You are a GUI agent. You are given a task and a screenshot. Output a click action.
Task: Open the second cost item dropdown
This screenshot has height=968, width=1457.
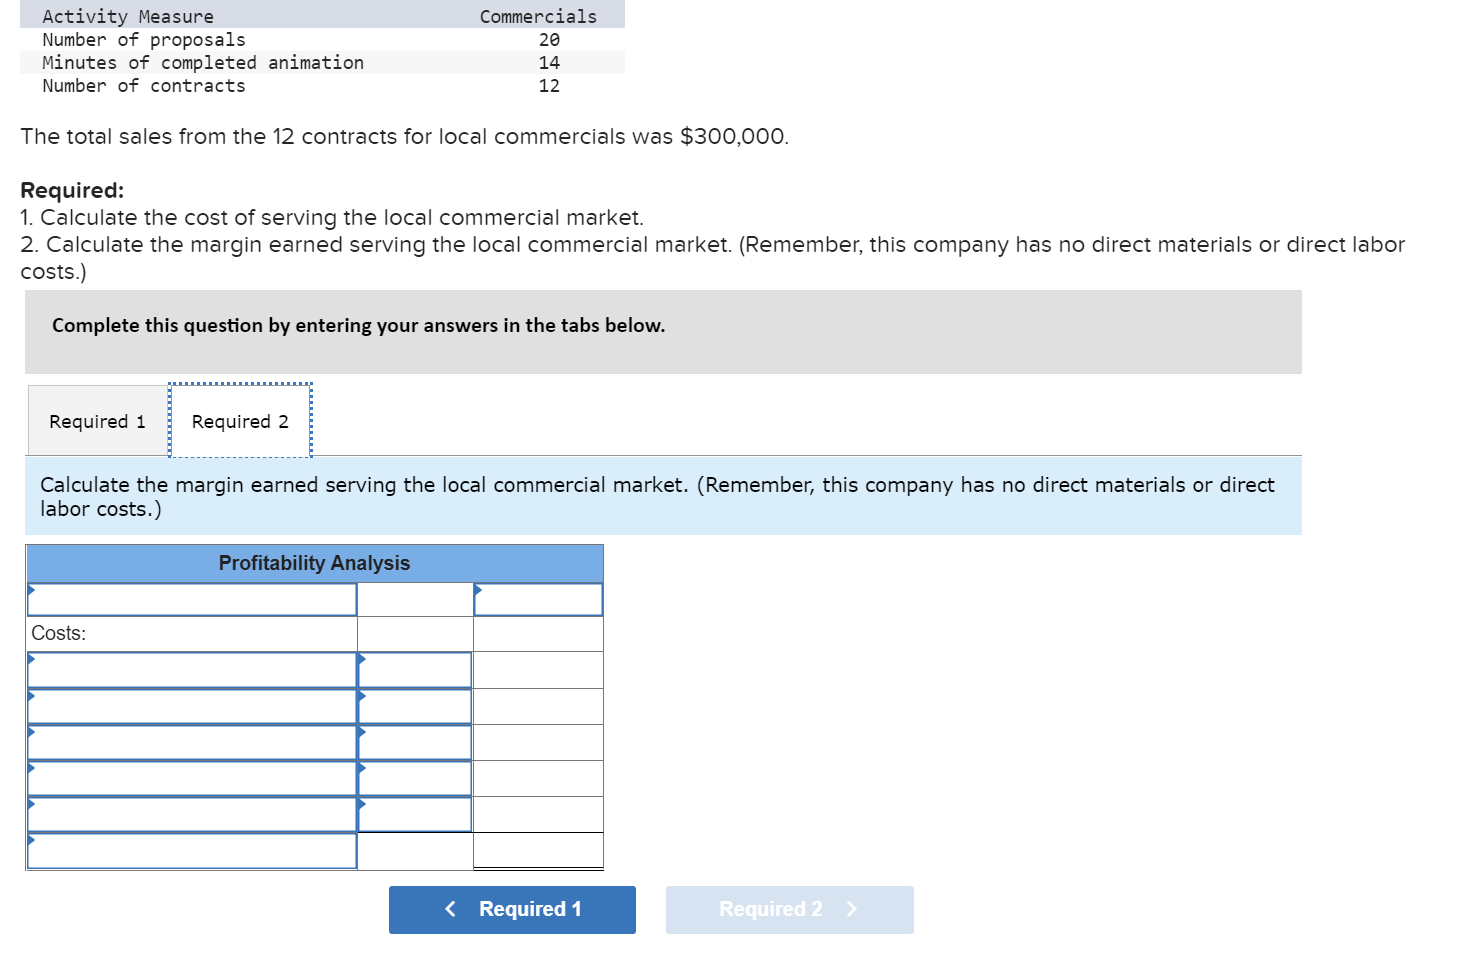(x=192, y=706)
